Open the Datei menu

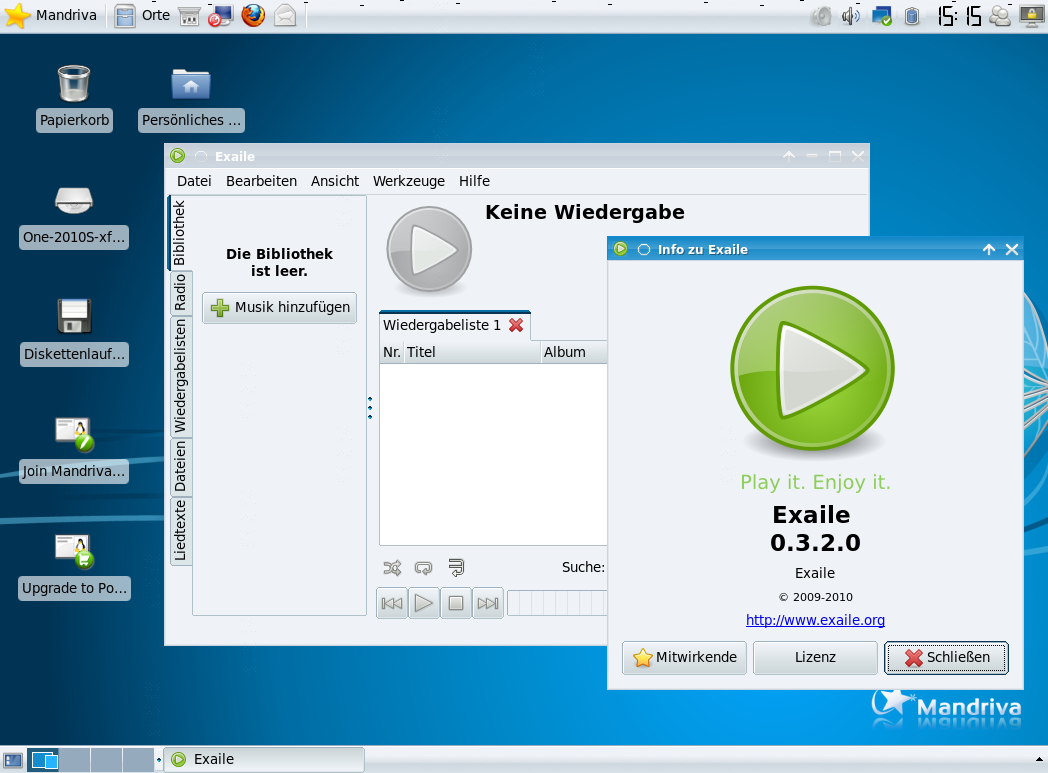tap(194, 181)
